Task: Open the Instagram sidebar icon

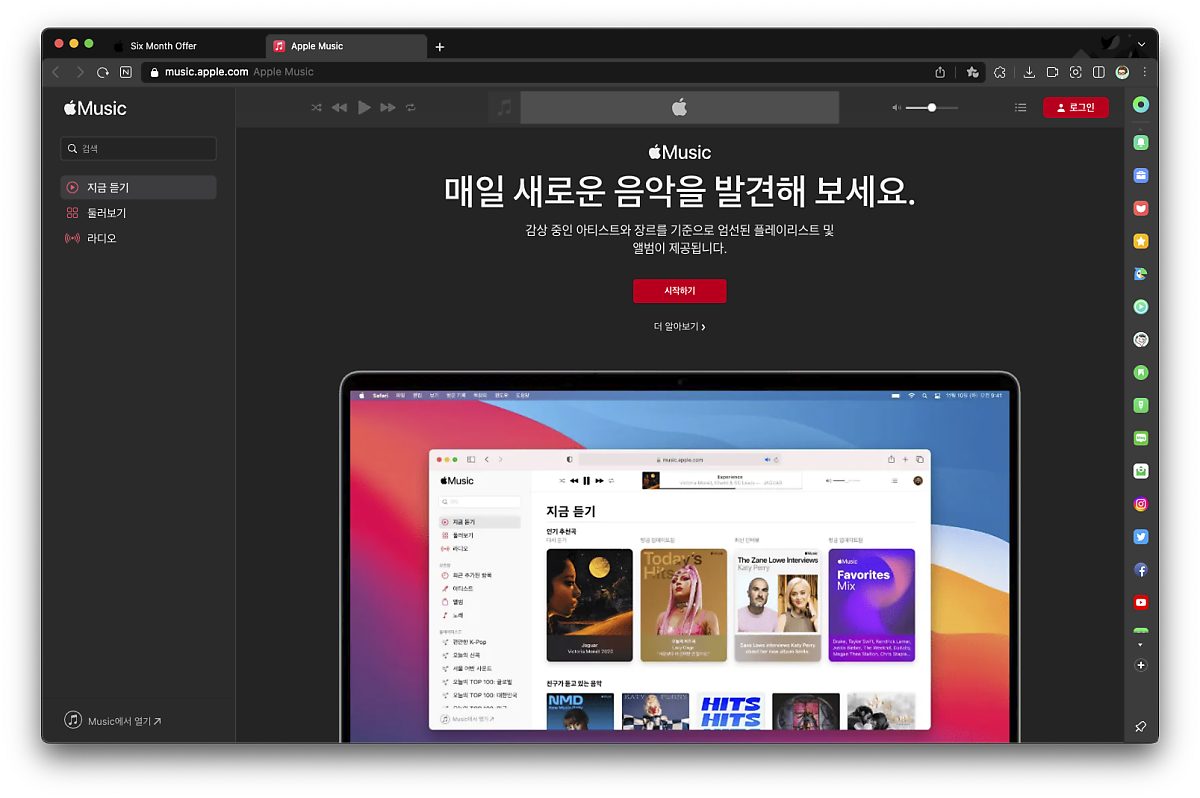Action: (x=1141, y=504)
